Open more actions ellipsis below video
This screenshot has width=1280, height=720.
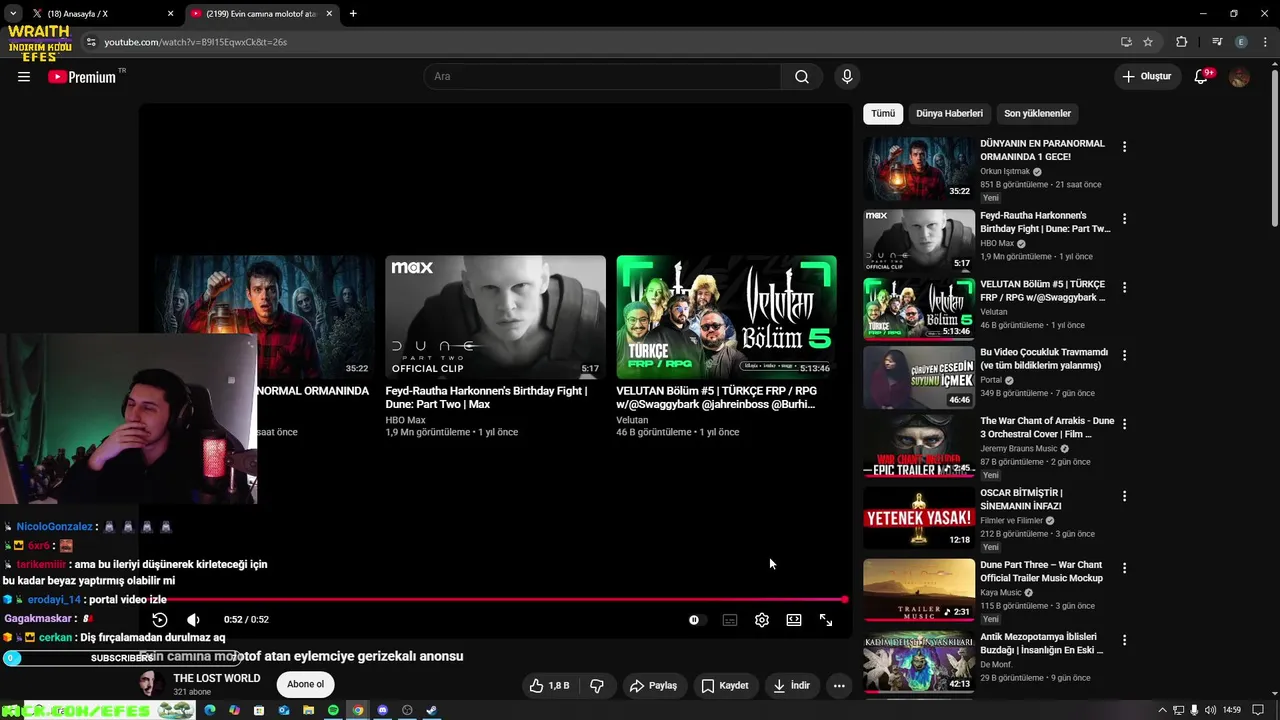[839, 685]
